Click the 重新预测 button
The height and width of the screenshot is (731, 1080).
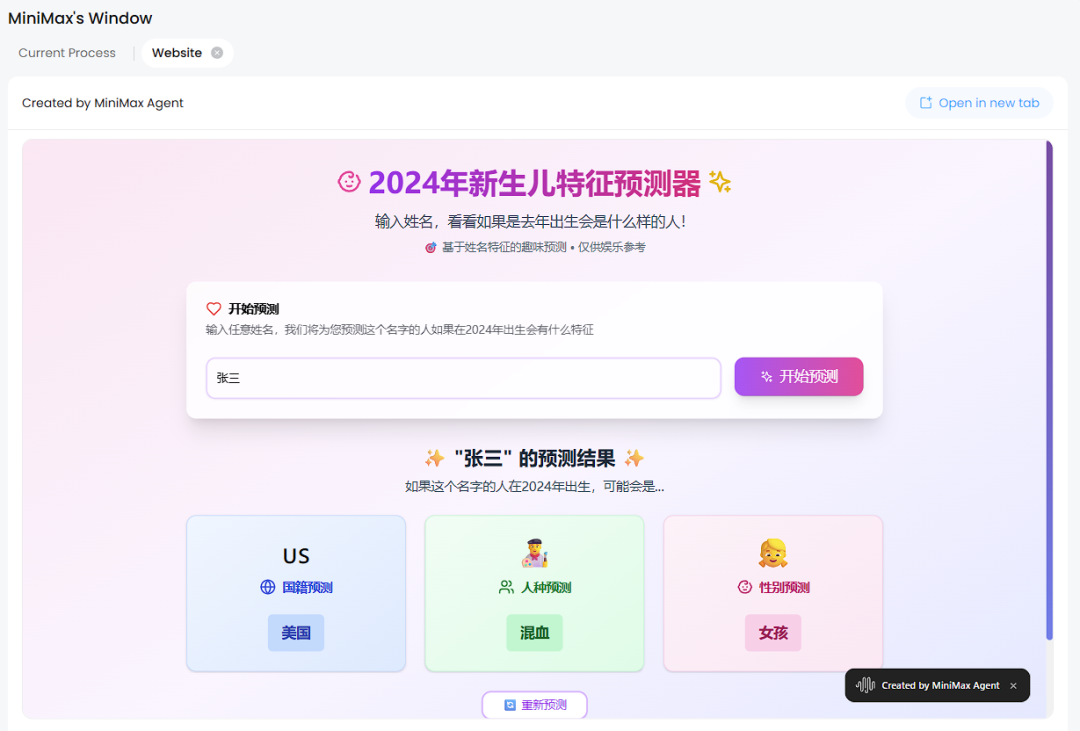pyautogui.click(x=534, y=705)
